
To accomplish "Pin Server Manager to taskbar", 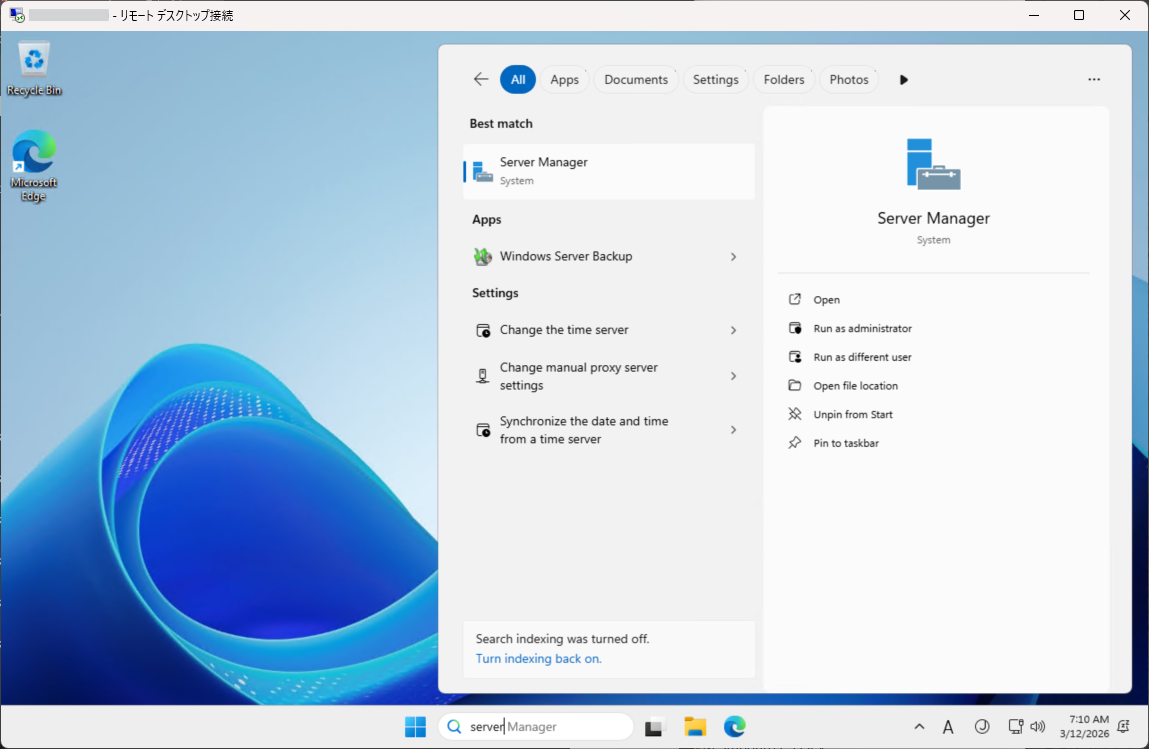I will coord(845,443).
